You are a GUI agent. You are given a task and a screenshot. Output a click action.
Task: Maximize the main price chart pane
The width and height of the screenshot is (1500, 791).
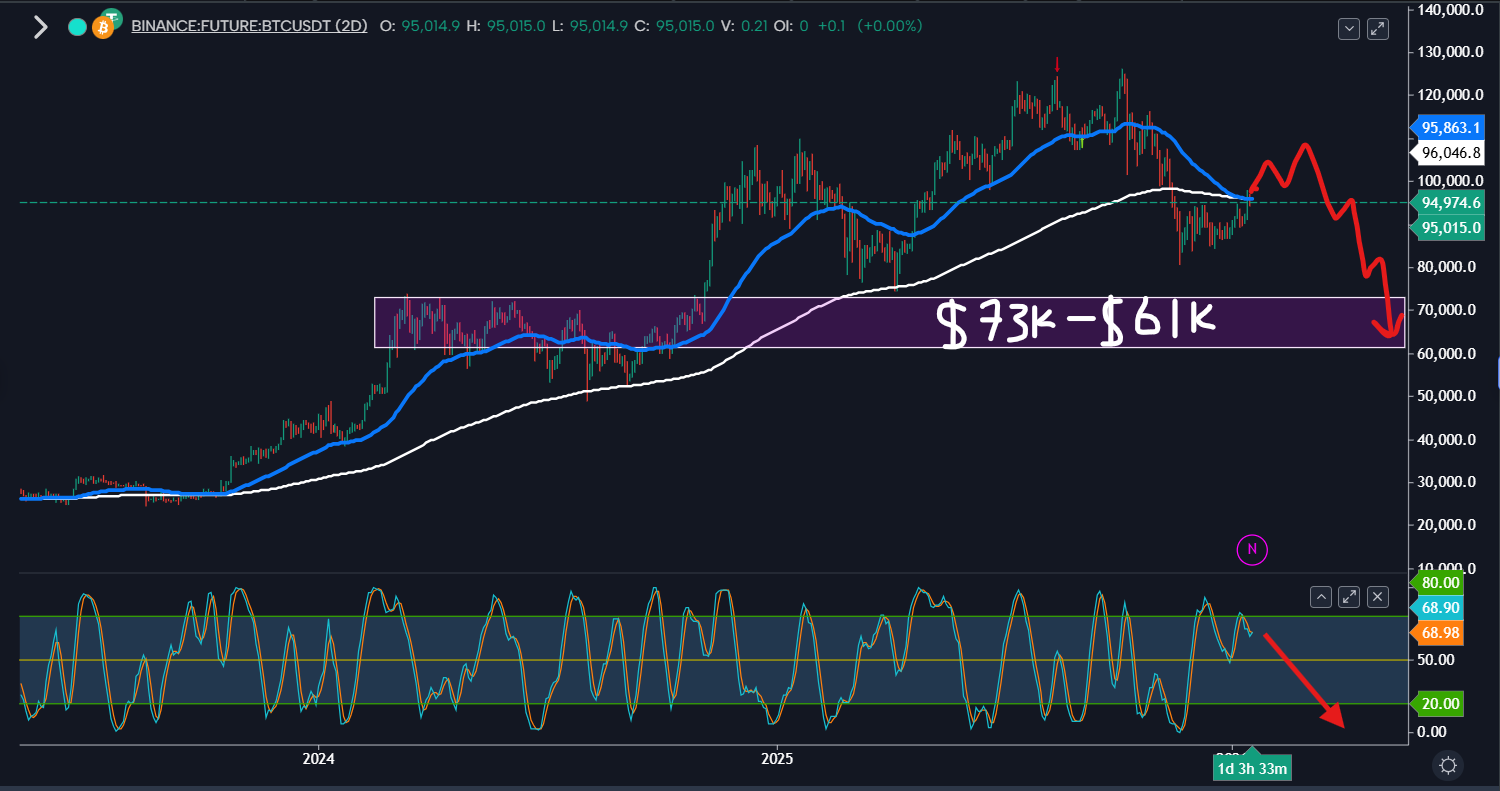pos(1378,29)
